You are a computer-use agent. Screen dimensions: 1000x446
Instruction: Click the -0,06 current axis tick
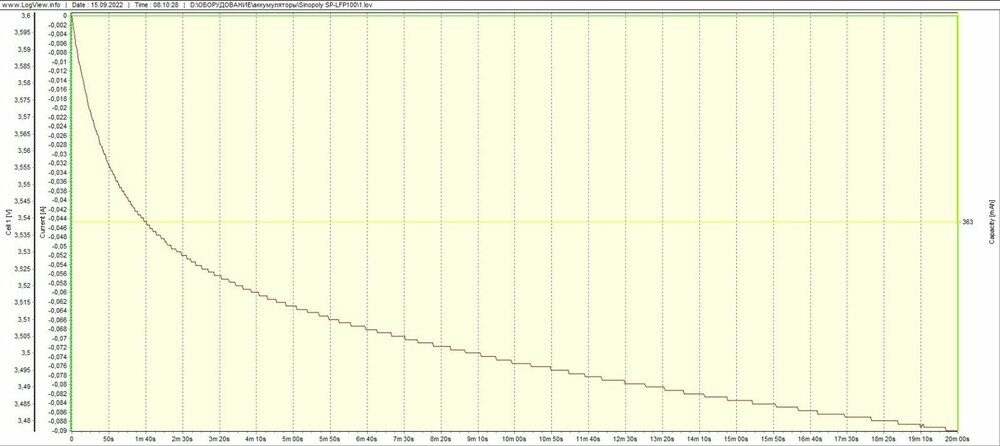(x=59, y=292)
